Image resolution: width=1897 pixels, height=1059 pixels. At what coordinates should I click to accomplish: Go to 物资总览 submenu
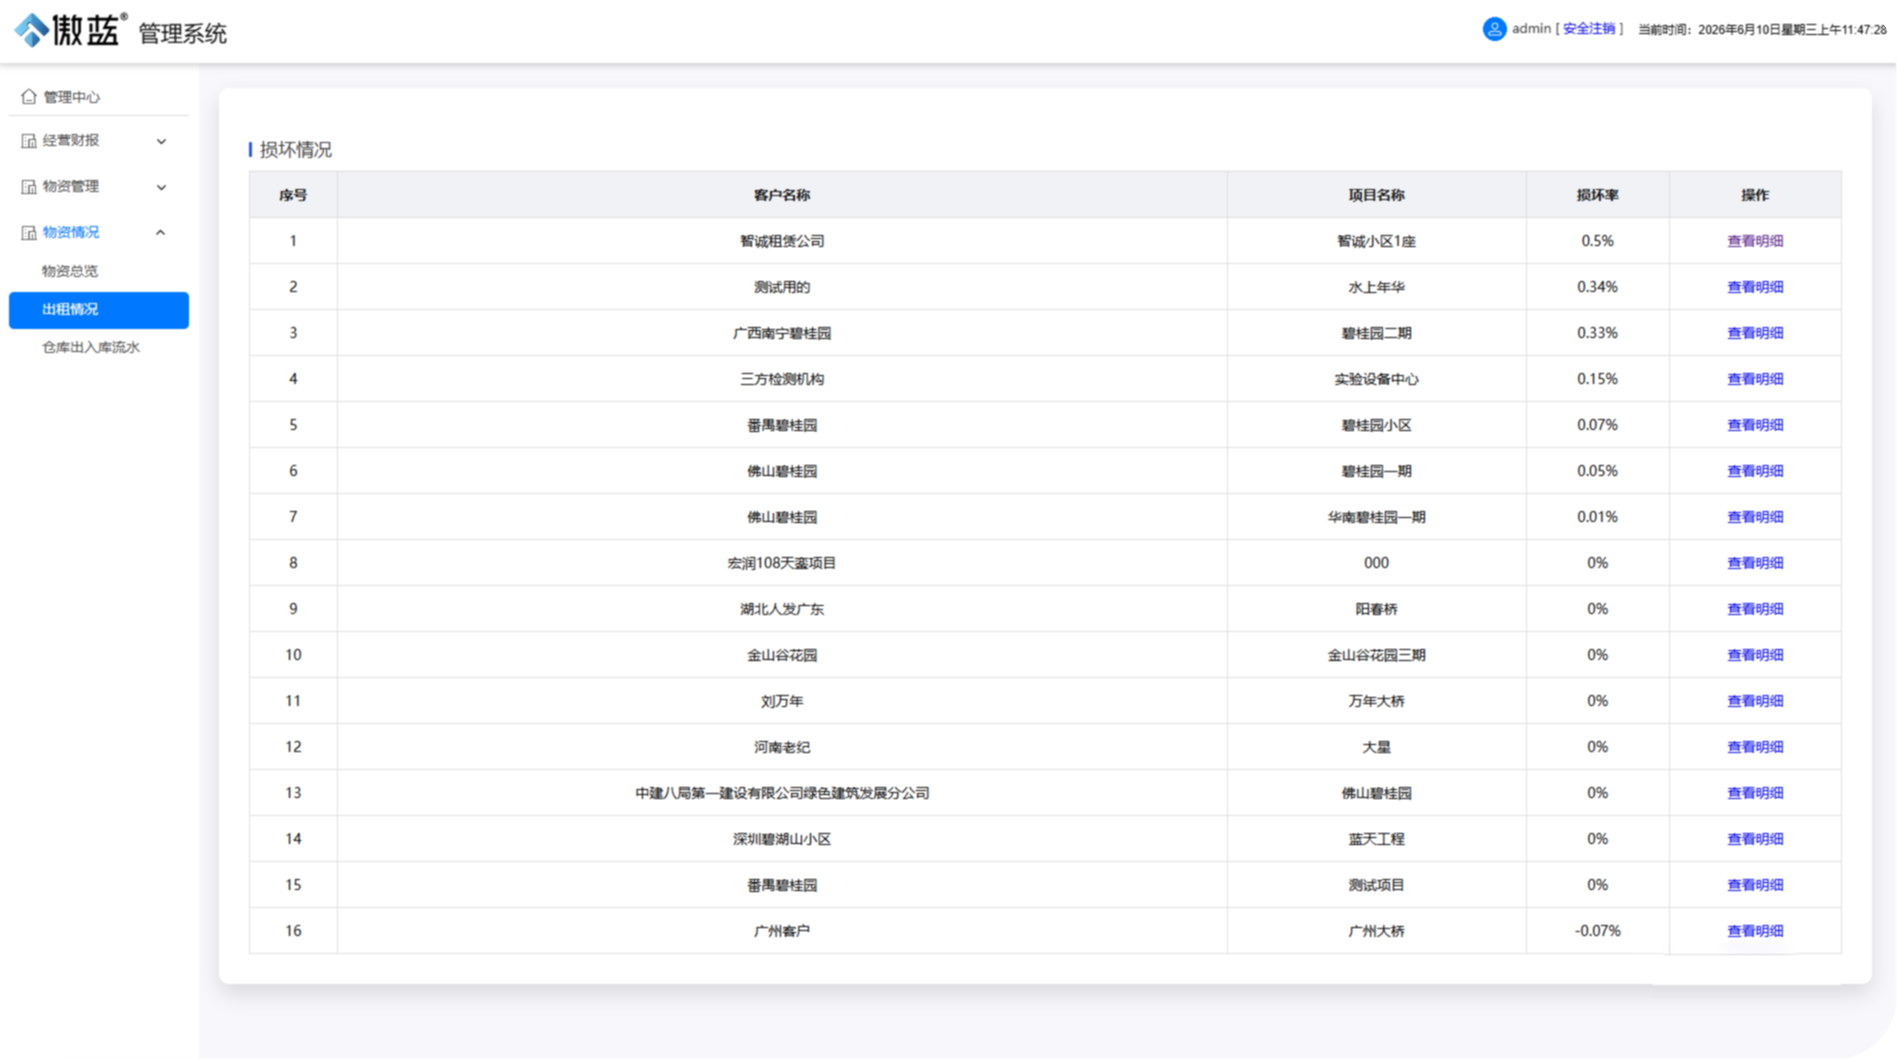point(70,271)
